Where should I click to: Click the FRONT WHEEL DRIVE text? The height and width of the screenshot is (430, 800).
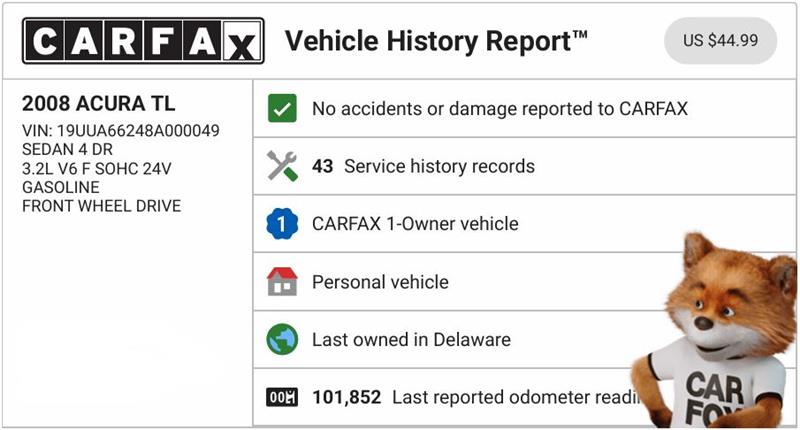click(x=100, y=206)
